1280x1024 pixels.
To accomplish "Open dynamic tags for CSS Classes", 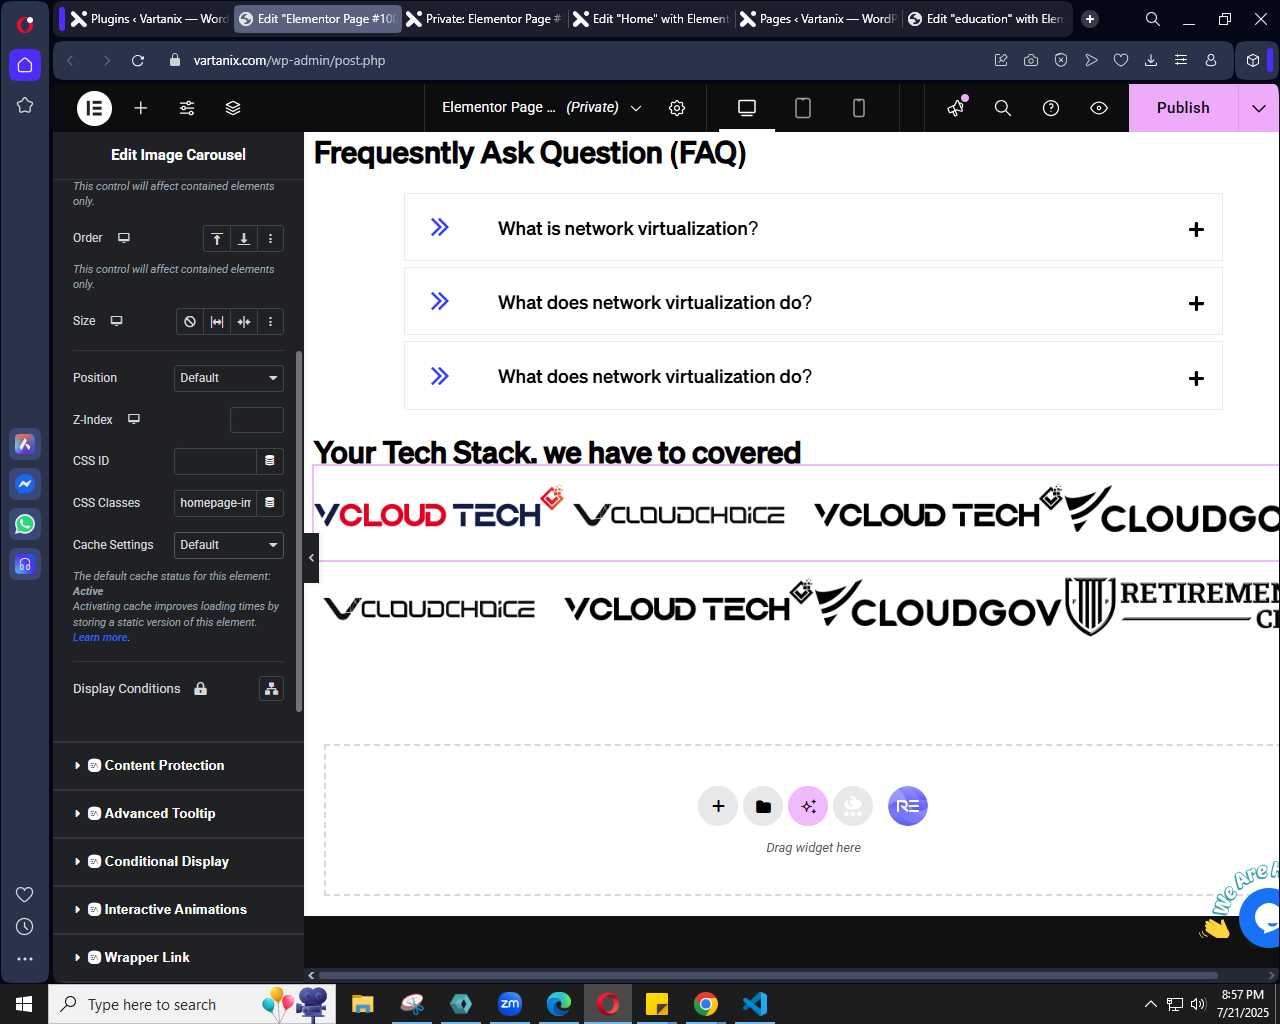I will (270, 503).
